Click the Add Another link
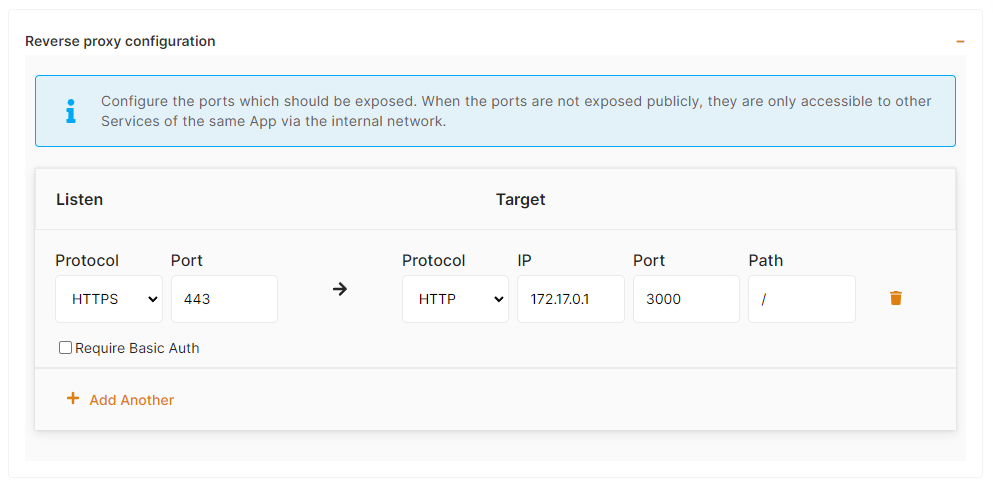Viewport: 993px width, 489px height. (x=131, y=400)
